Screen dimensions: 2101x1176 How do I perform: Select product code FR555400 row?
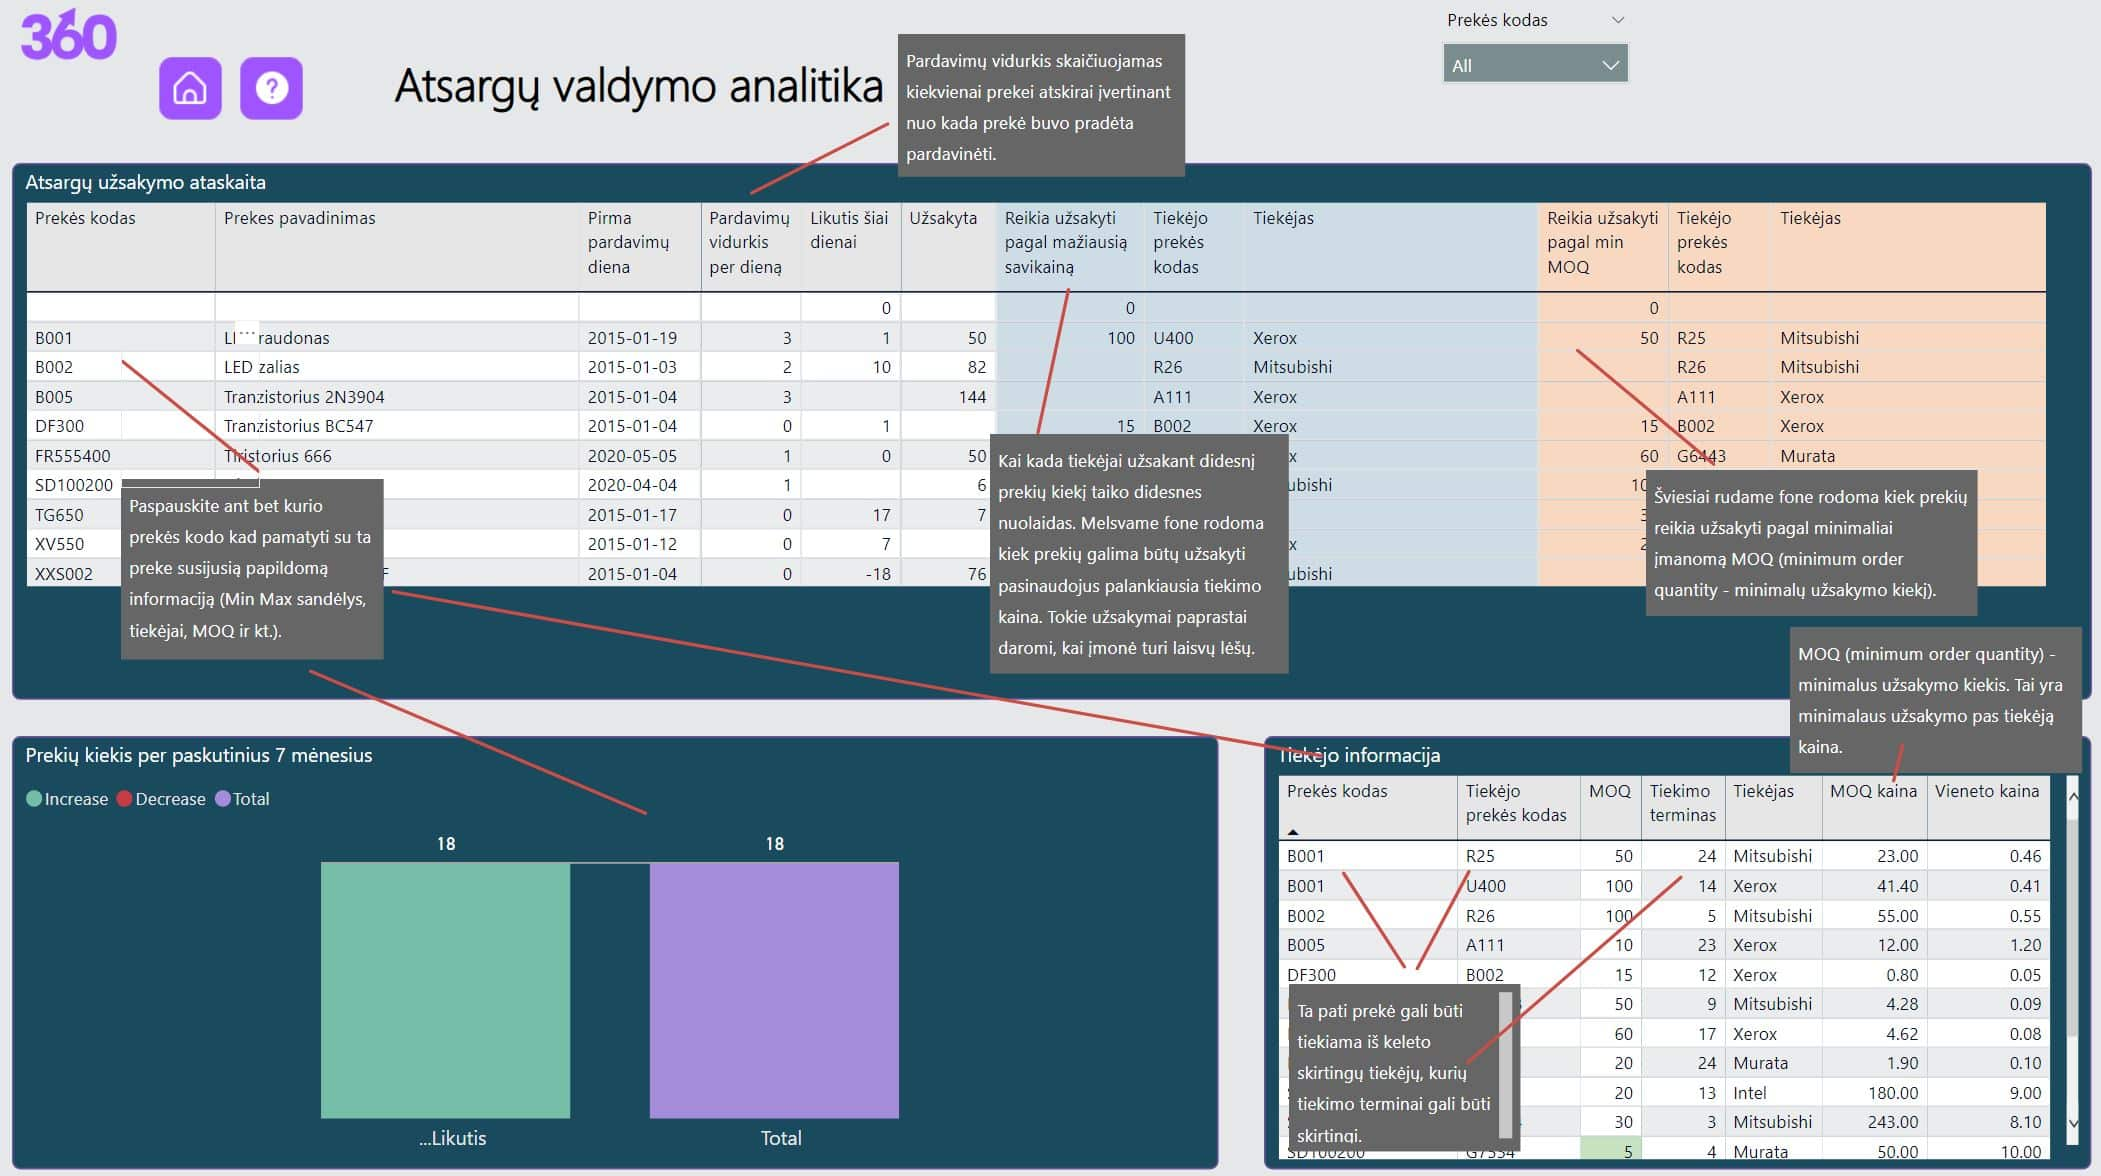[72, 456]
